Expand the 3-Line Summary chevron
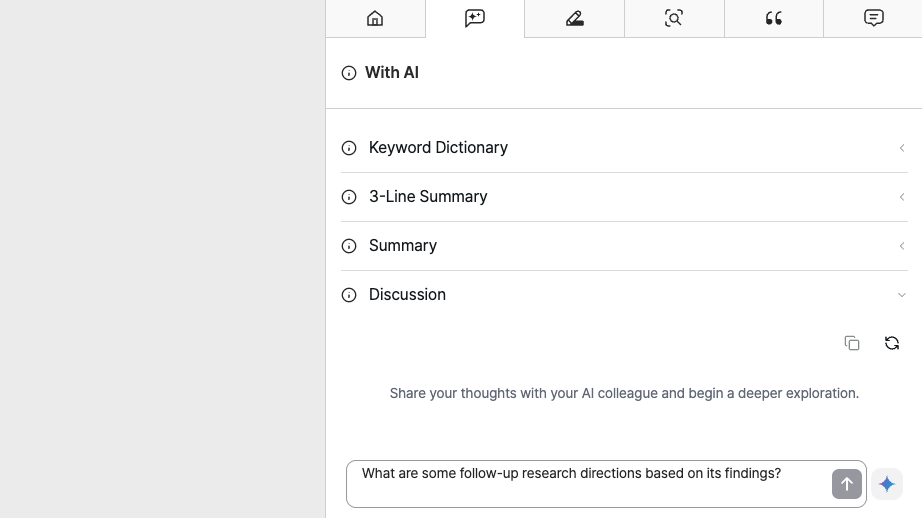The image size is (922, 518). [x=901, y=197]
